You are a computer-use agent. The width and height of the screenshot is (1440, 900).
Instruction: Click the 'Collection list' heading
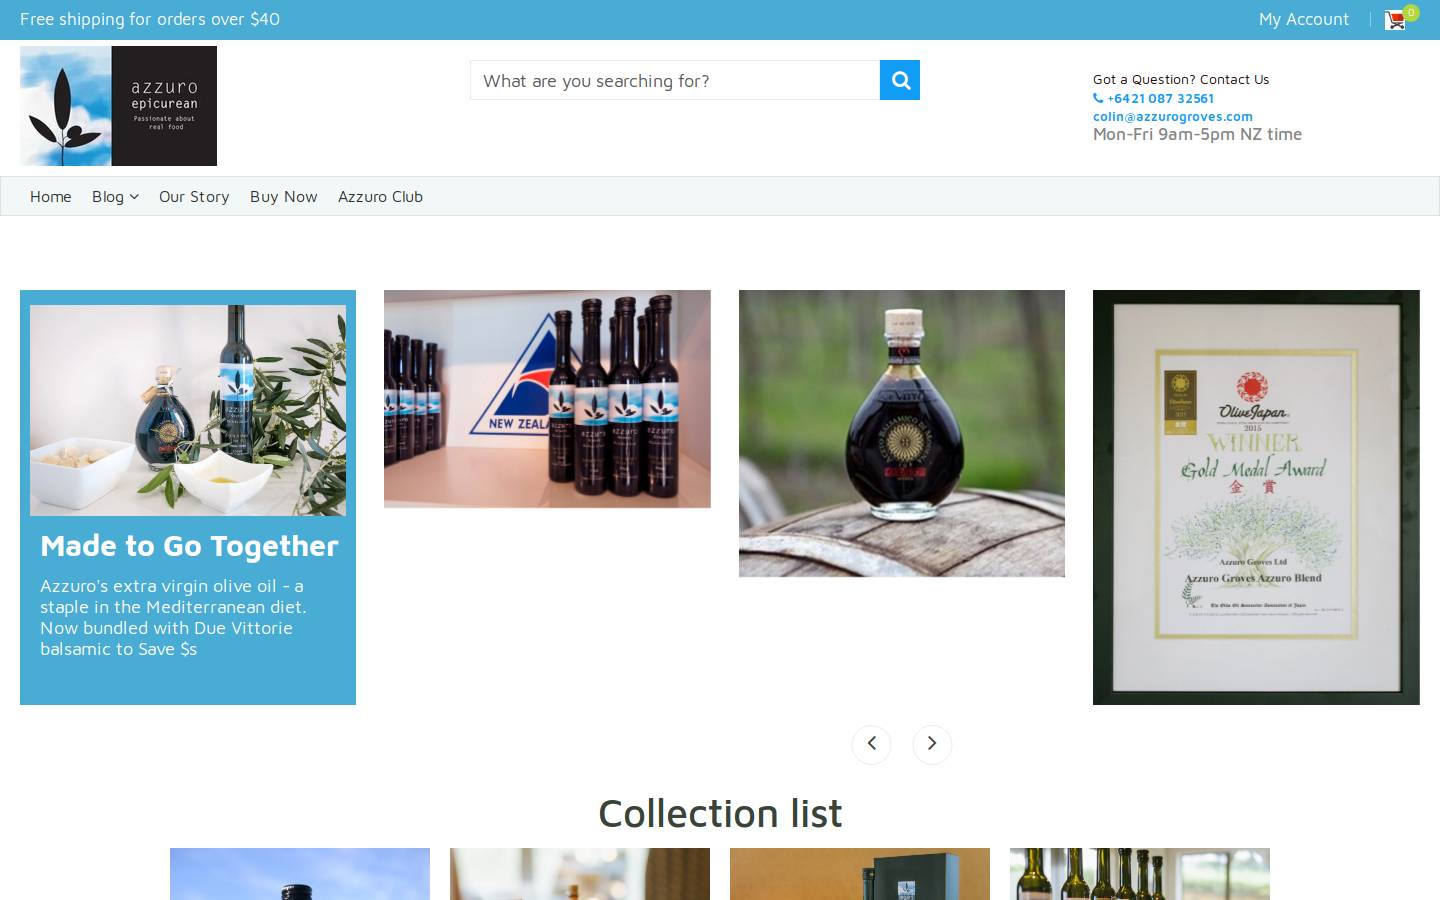click(x=720, y=813)
